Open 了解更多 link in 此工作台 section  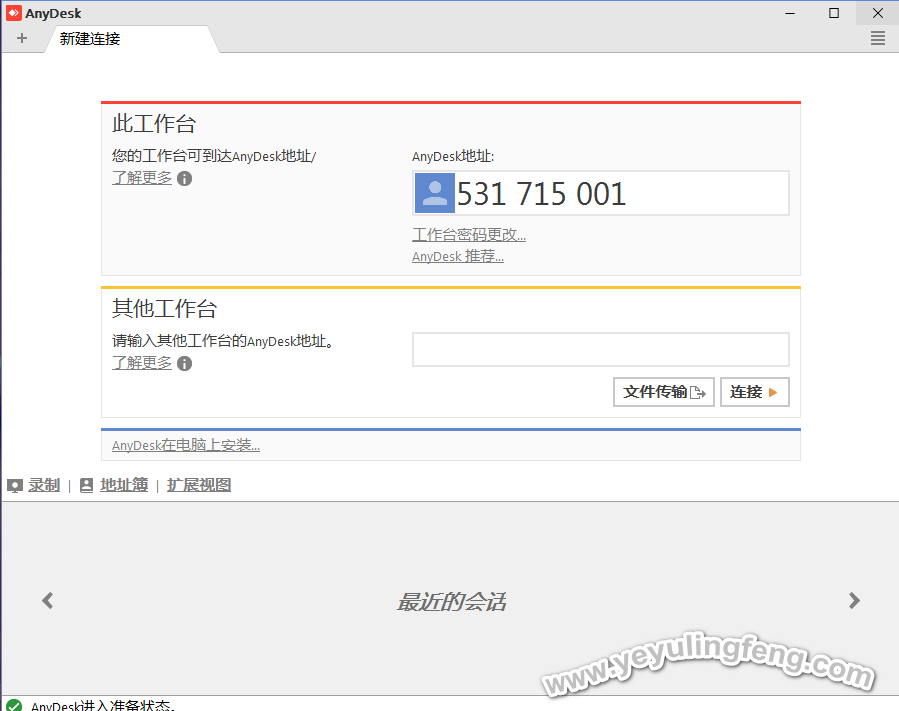(x=142, y=178)
